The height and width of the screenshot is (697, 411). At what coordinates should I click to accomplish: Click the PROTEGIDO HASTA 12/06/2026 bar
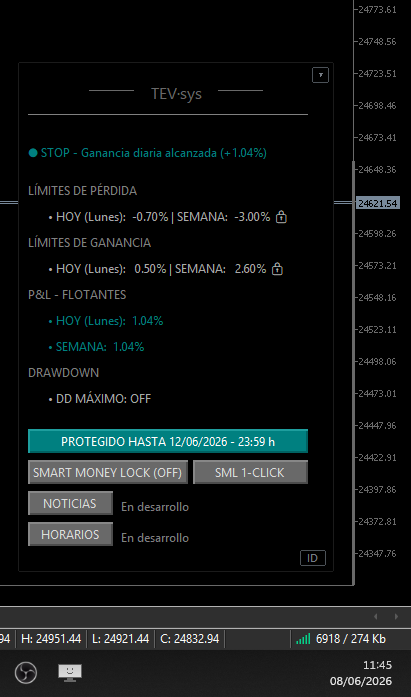coord(168,441)
